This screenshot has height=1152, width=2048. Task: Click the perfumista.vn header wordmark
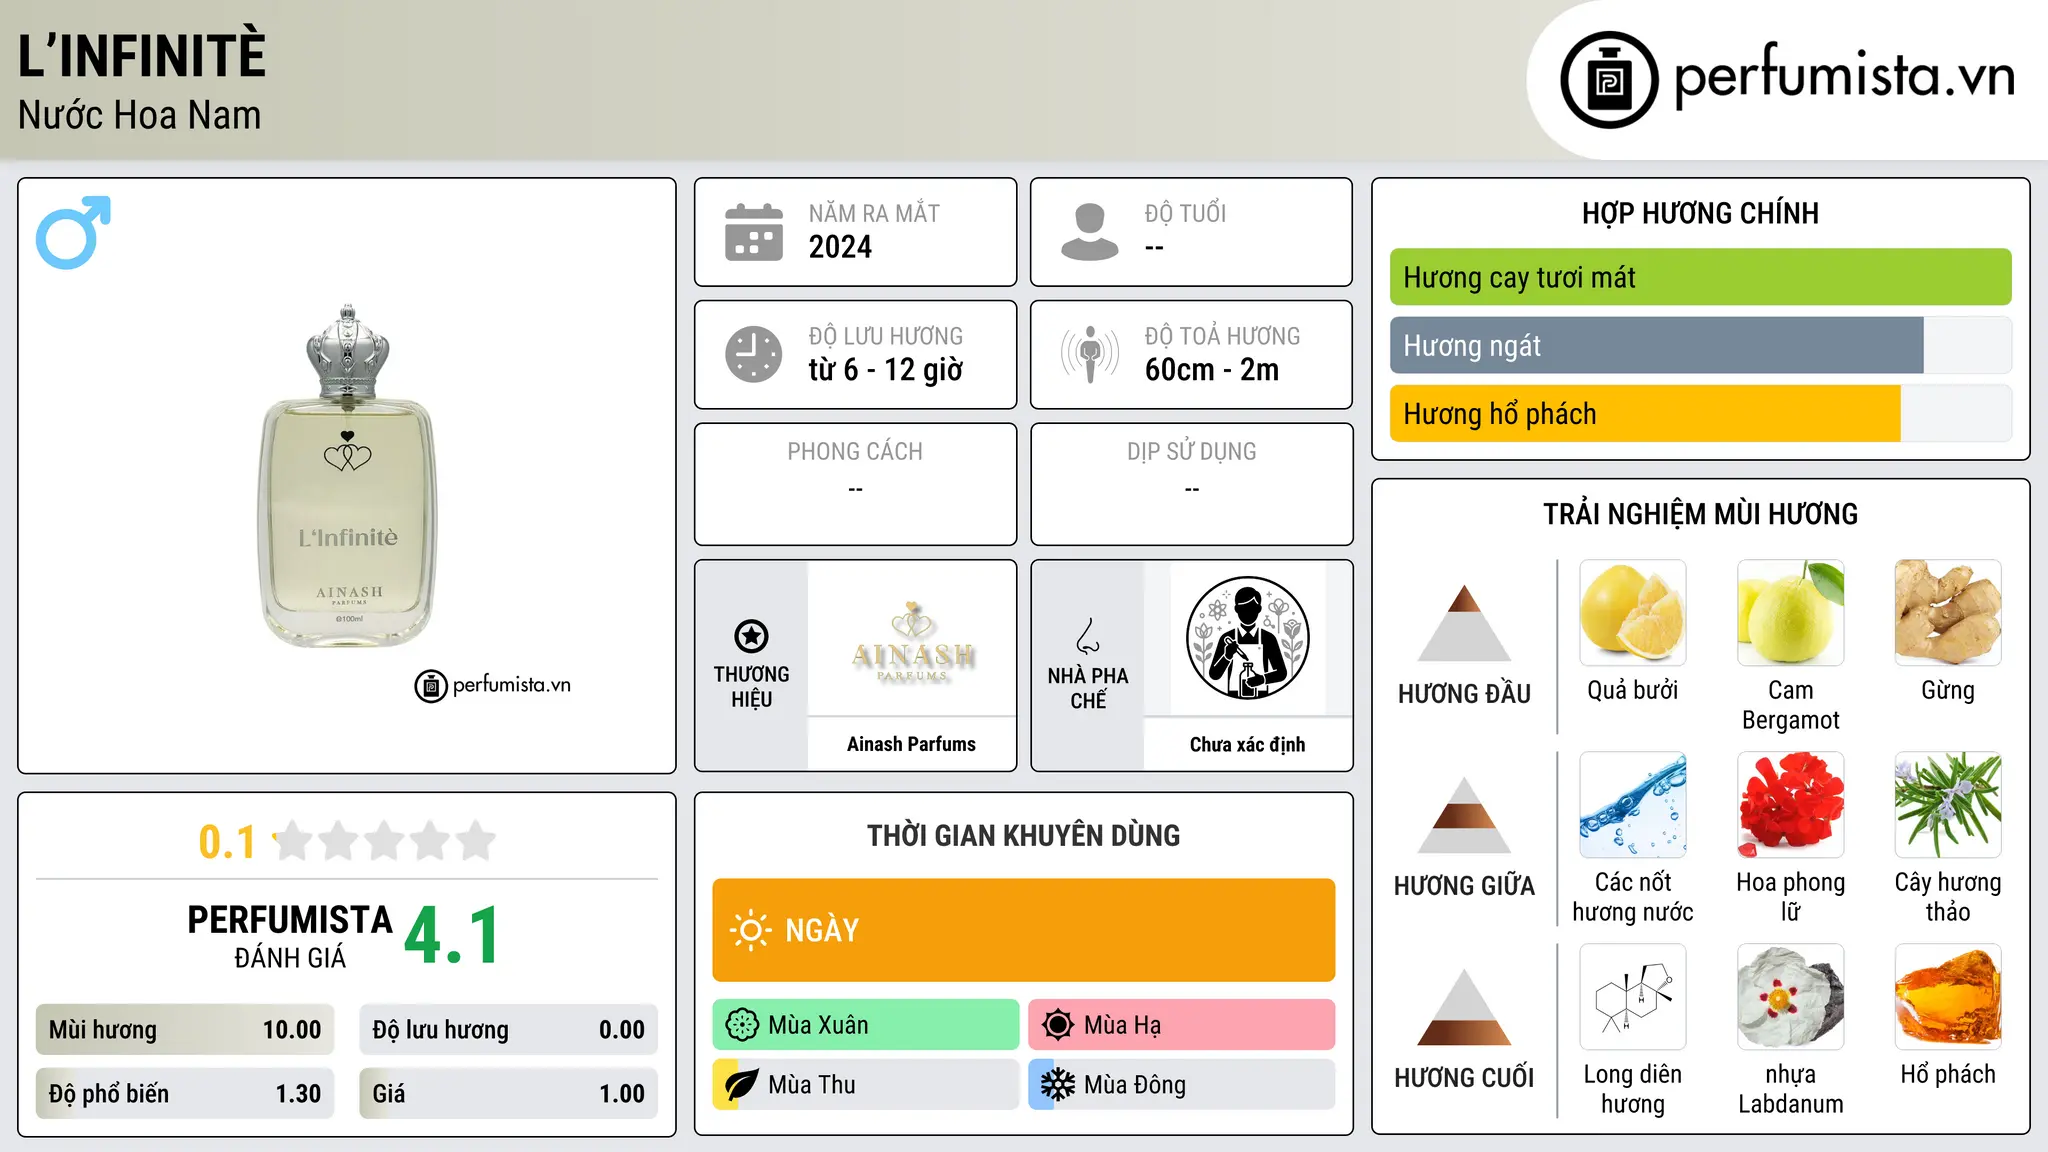[x=1845, y=75]
